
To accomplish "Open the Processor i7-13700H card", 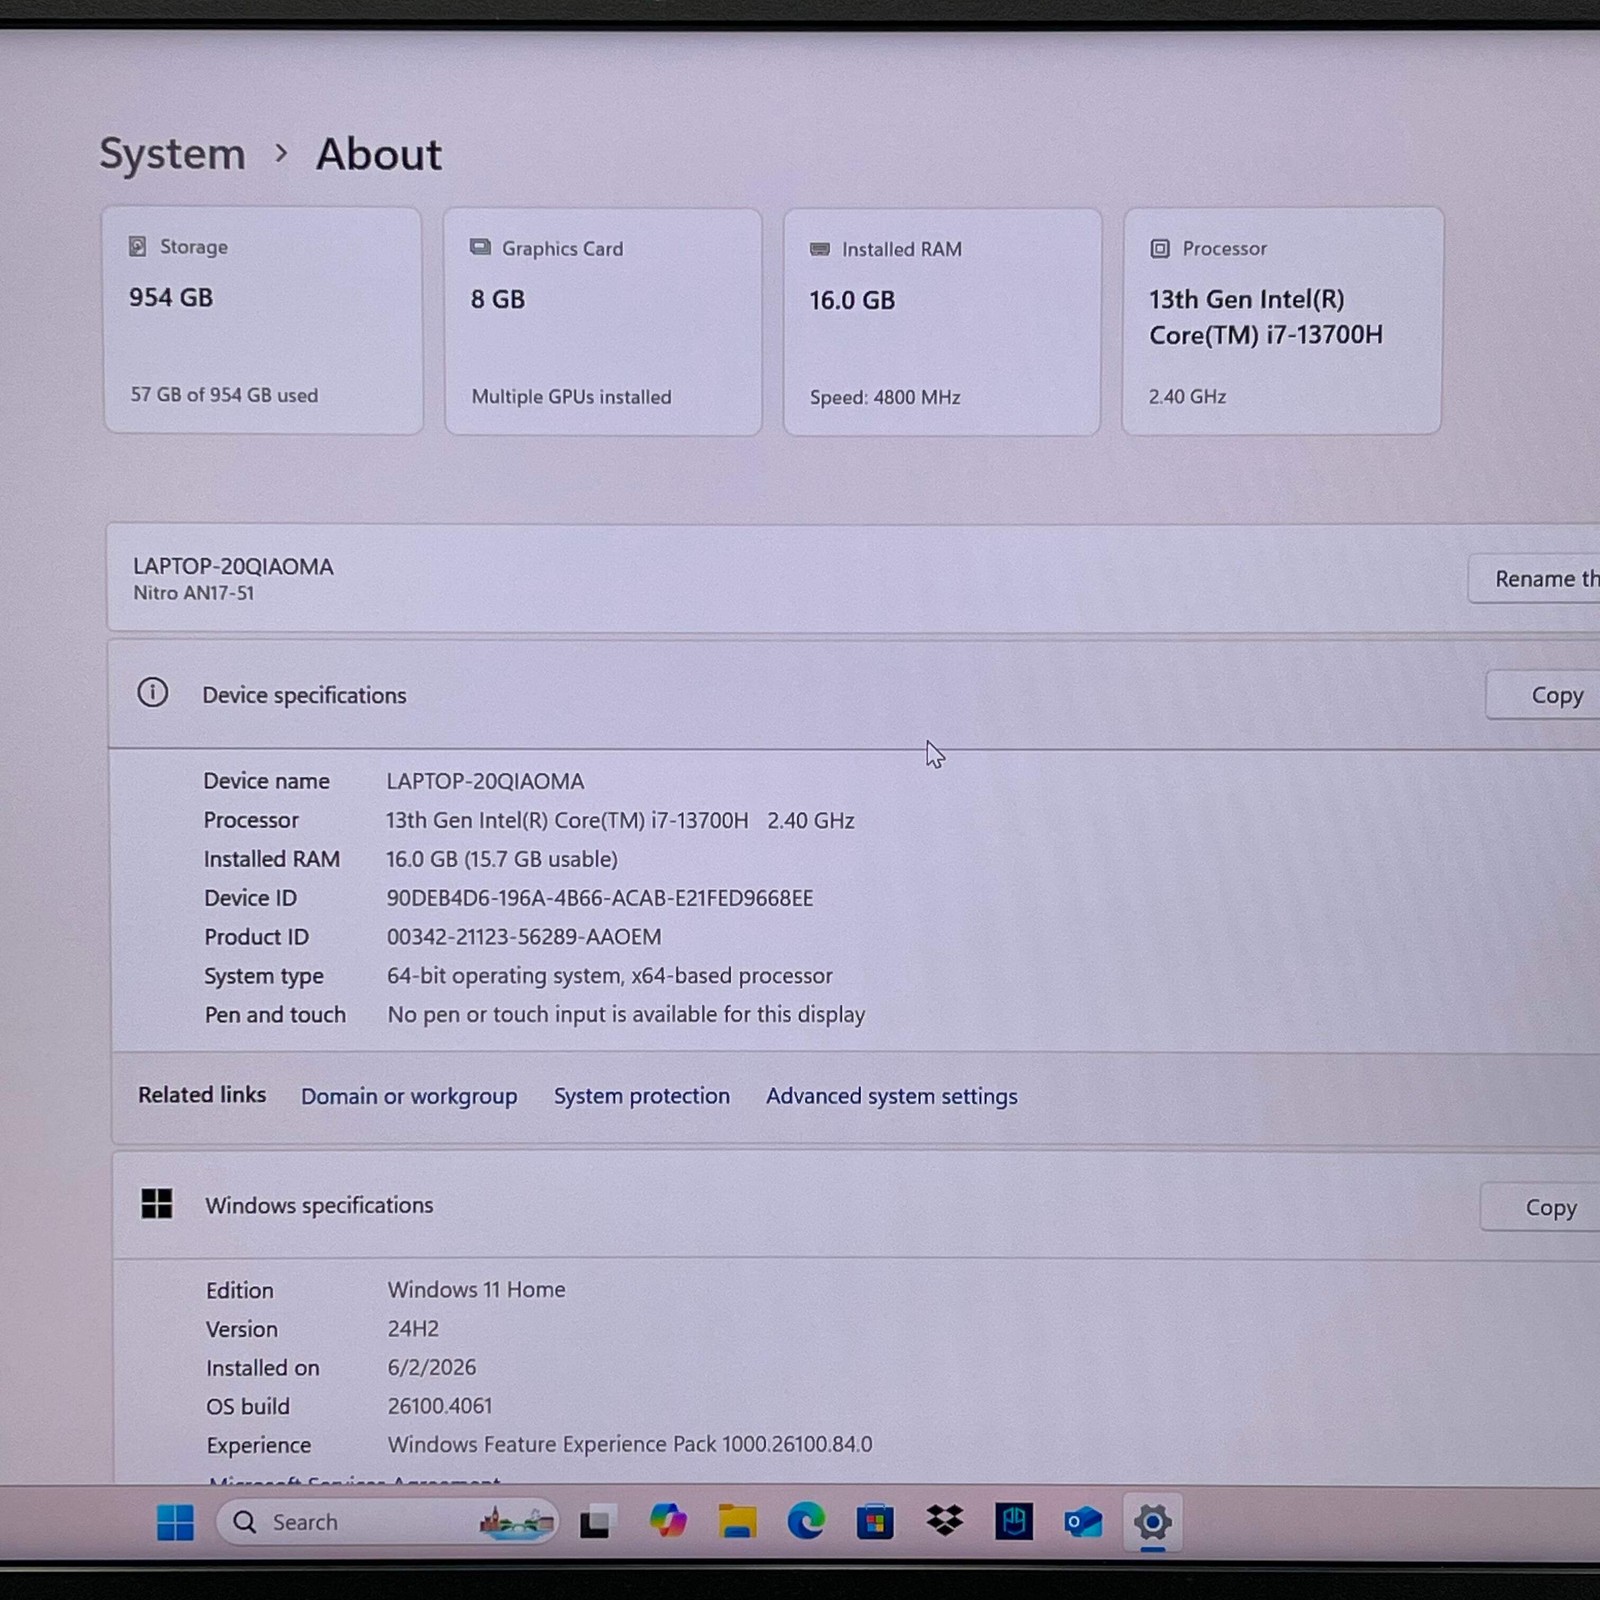I will point(1283,321).
